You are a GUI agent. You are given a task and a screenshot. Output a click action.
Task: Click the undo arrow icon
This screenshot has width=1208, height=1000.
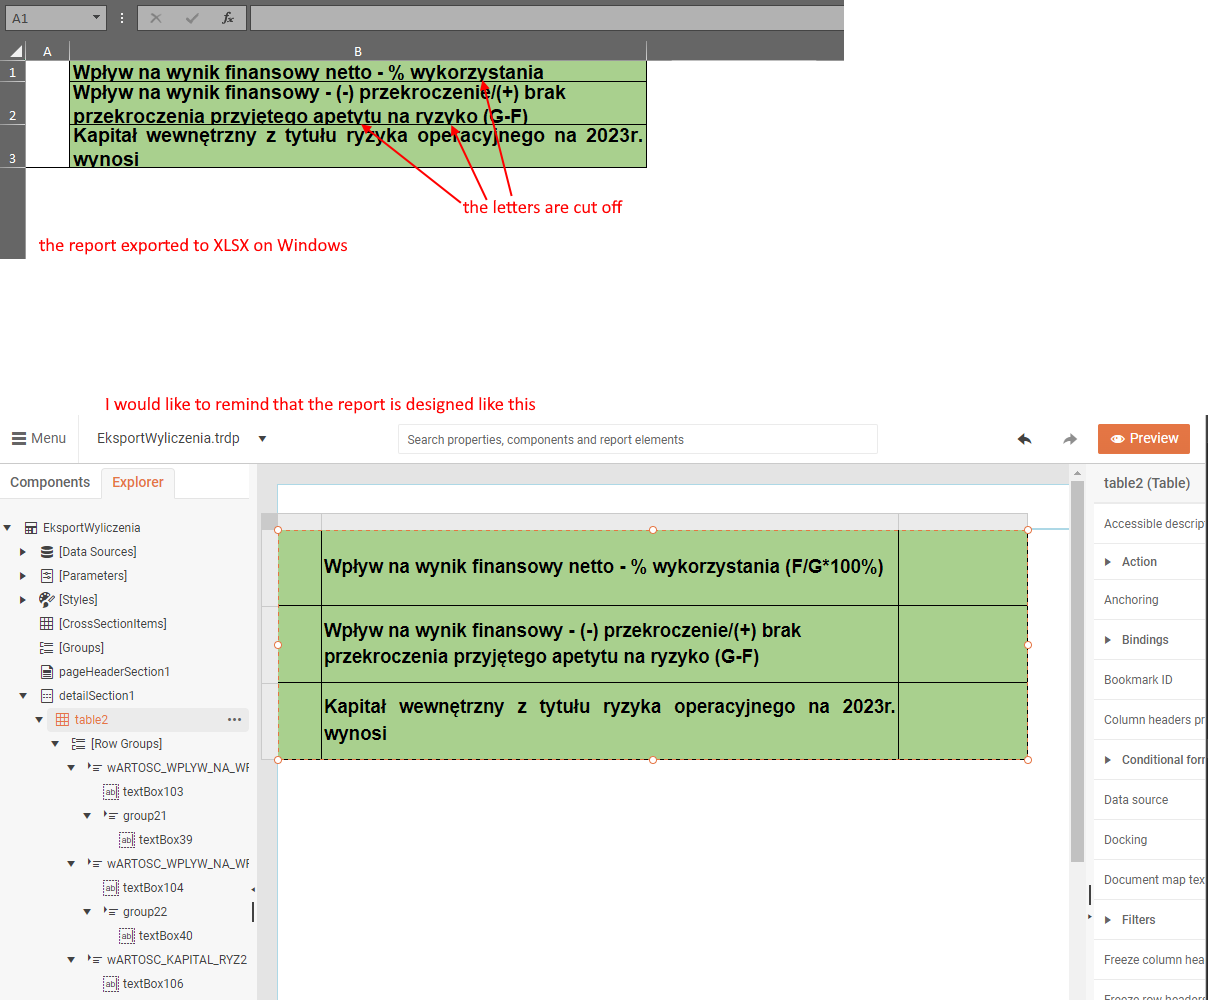point(1024,439)
